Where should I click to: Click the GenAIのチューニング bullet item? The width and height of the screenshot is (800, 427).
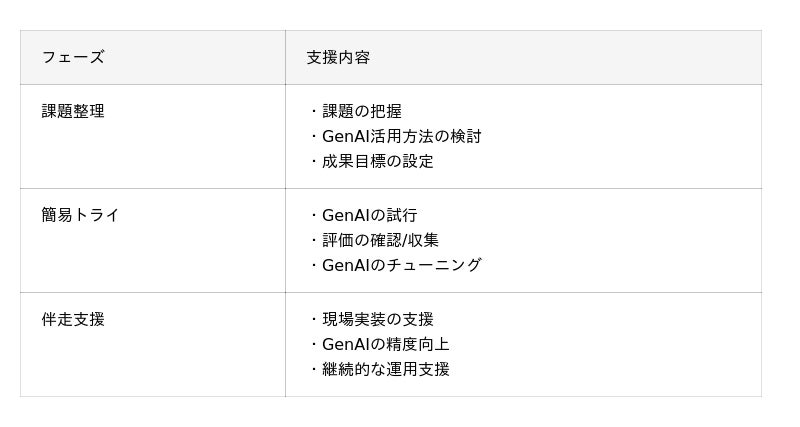pos(401,265)
